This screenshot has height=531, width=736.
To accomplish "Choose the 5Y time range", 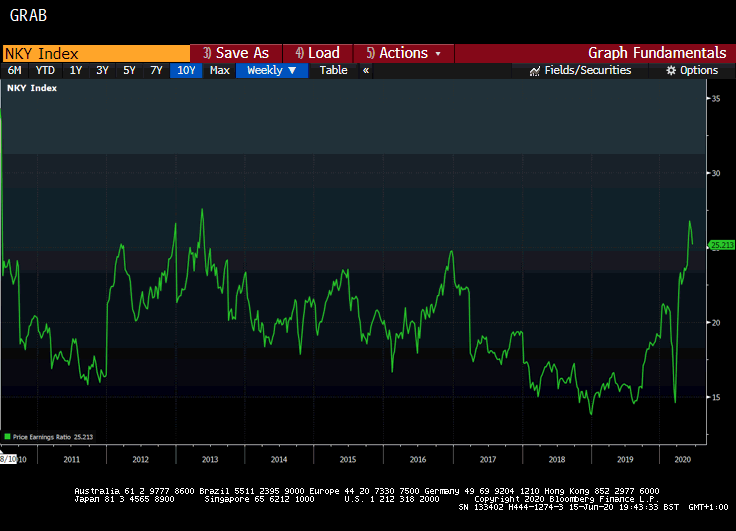I will point(130,70).
